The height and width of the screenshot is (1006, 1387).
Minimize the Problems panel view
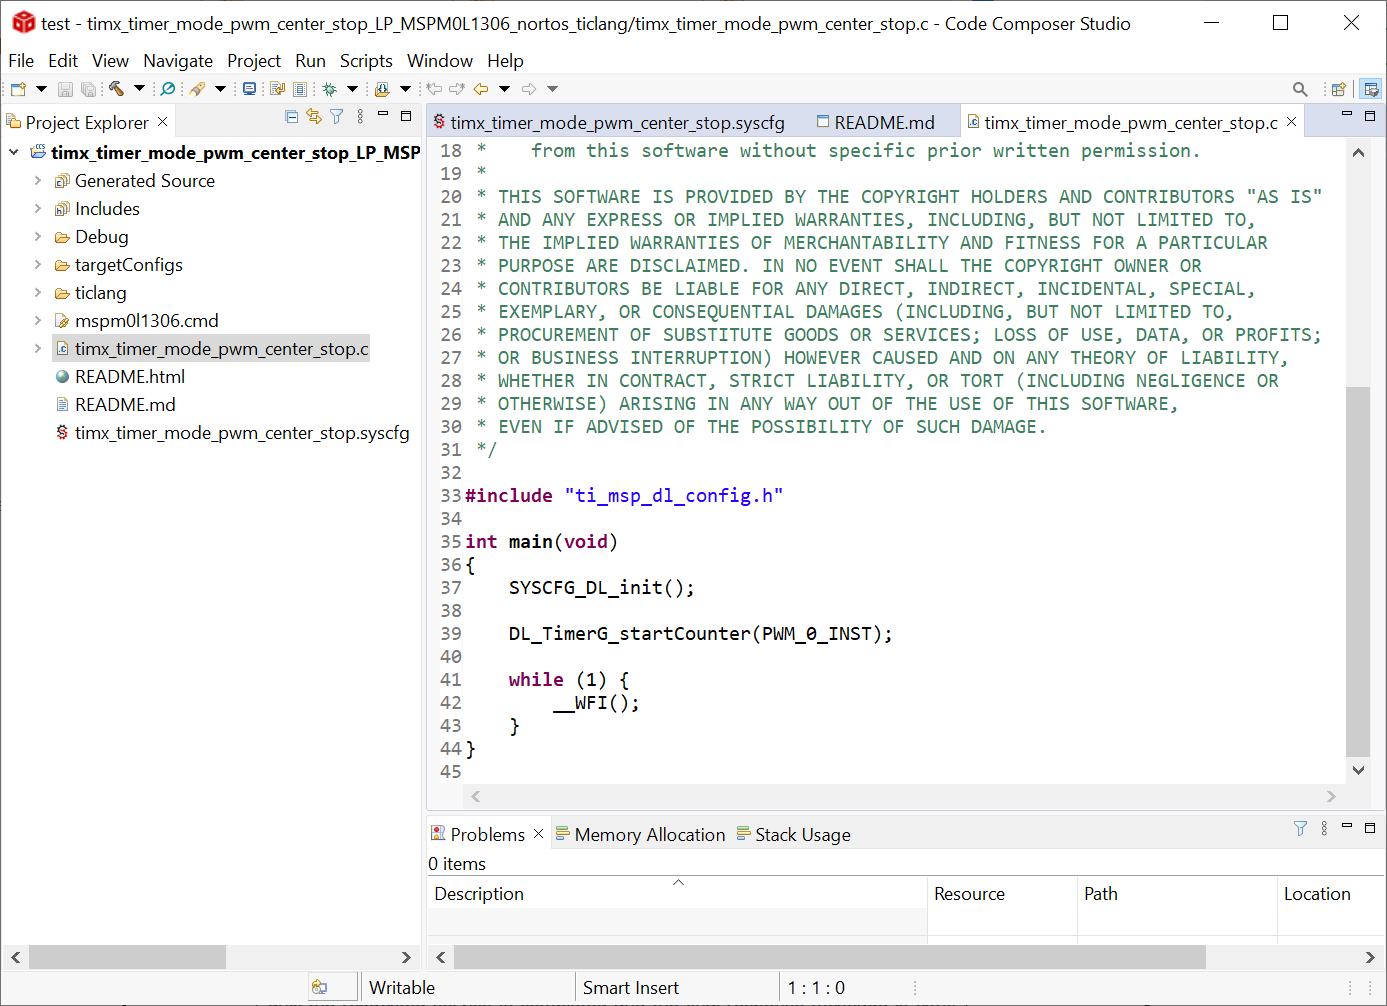(1347, 827)
